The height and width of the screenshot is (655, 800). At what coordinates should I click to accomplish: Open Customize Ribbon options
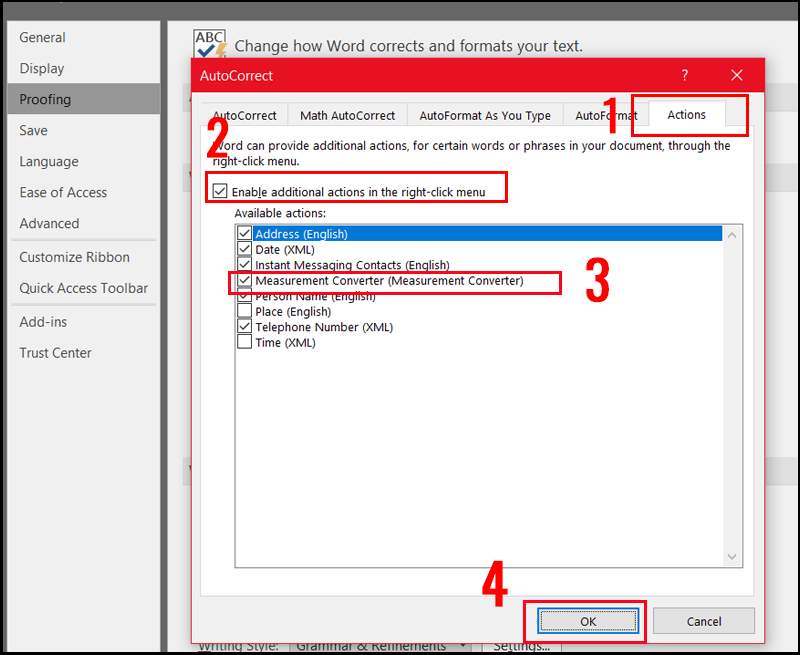coord(84,257)
